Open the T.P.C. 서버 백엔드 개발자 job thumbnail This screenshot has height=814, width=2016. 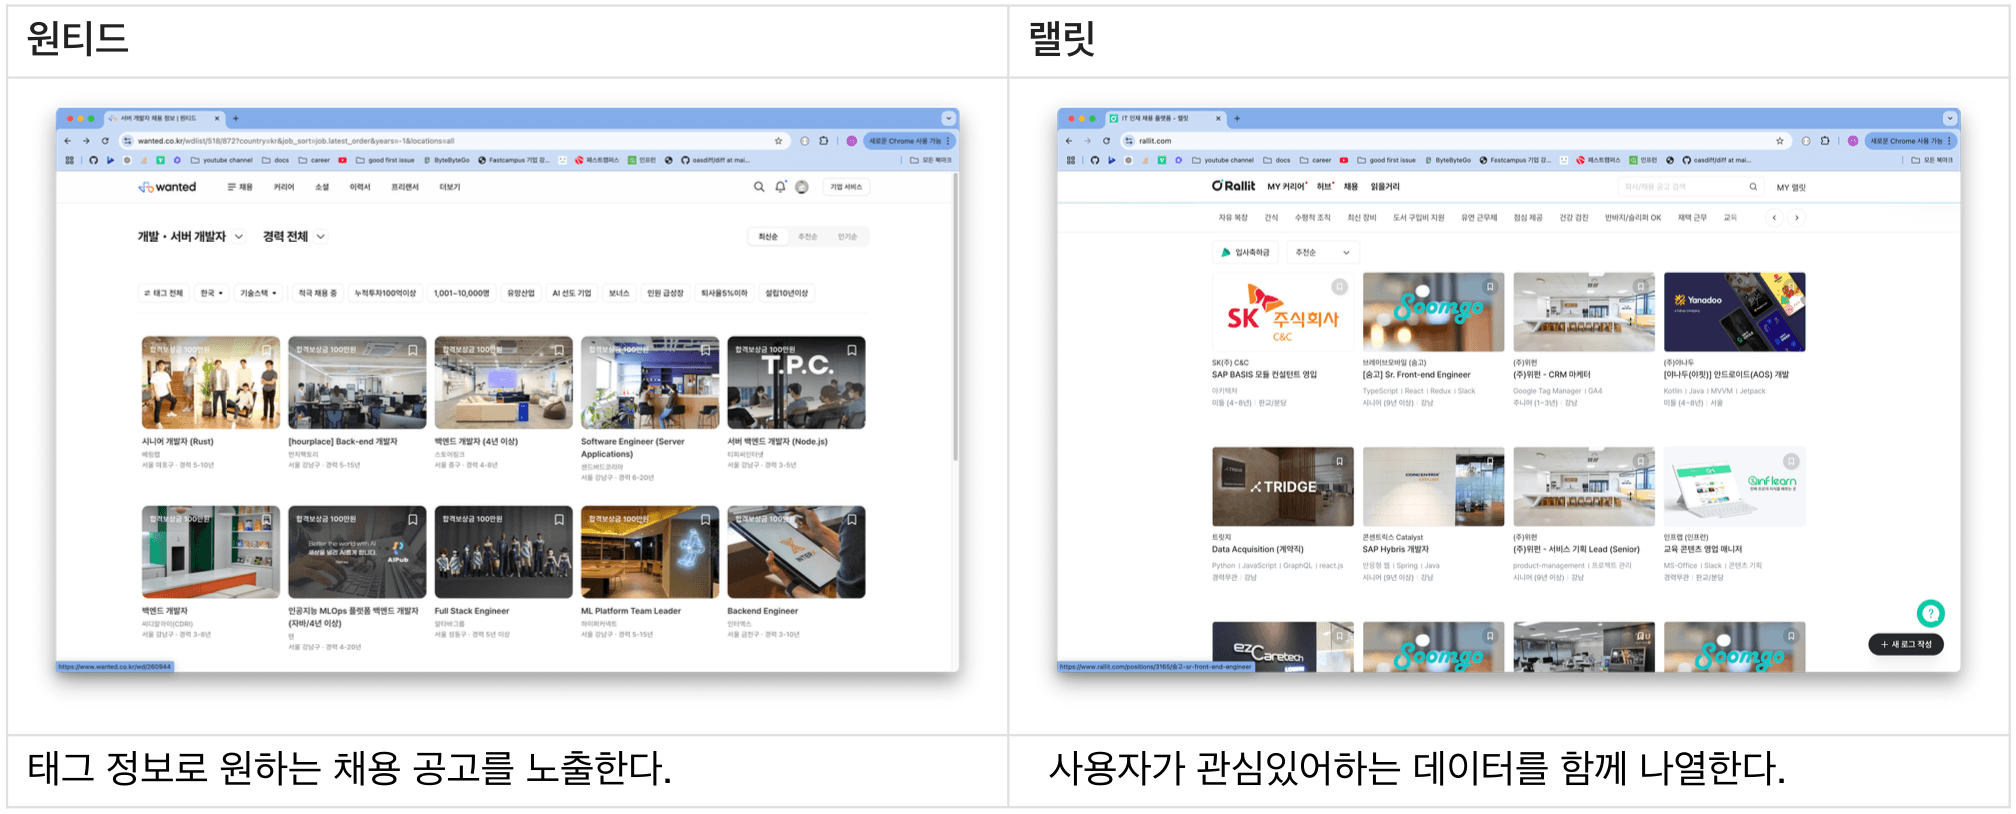[796, 382]
